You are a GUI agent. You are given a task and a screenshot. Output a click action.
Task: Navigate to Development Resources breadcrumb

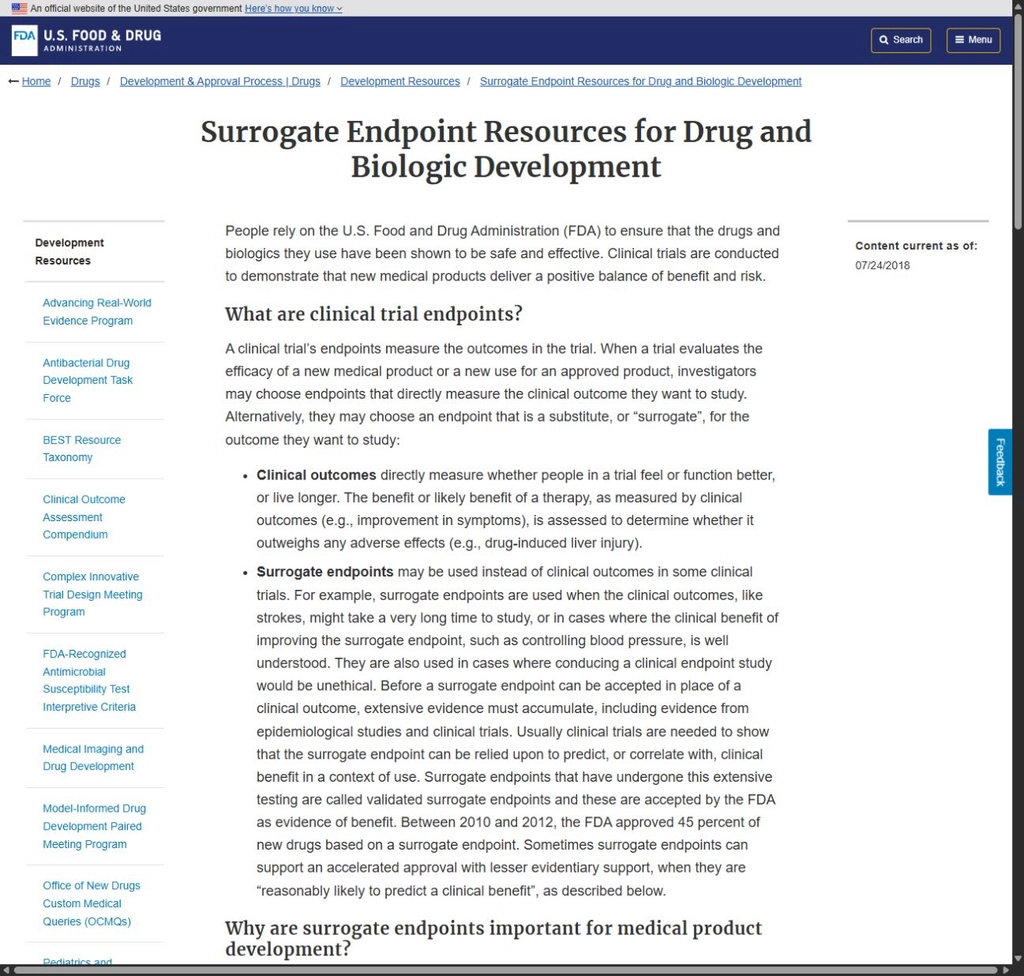pyautogui.click(x=400, y=81)
